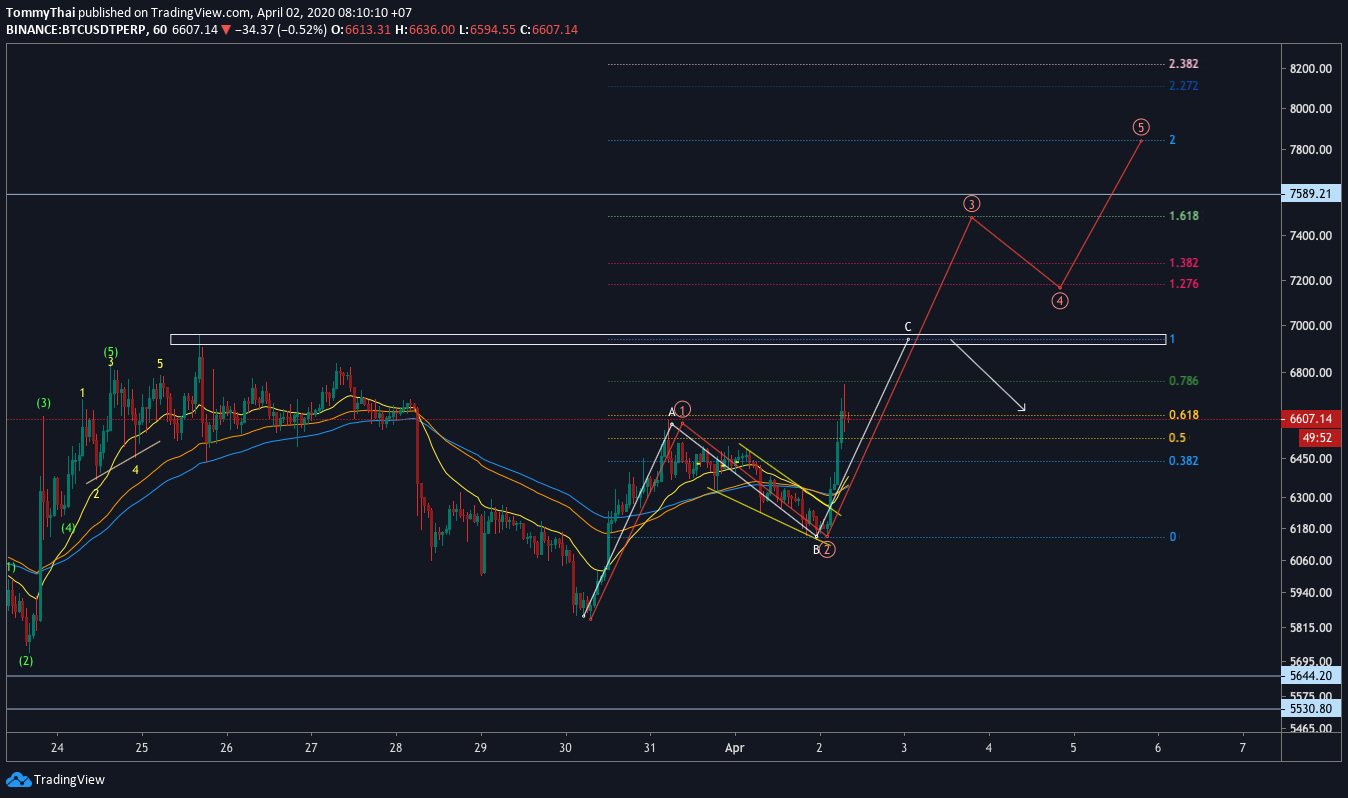The height and width of the screenshot is (798, 1348).
Task: Select the green (4) wave label
Action: [68, 528]
